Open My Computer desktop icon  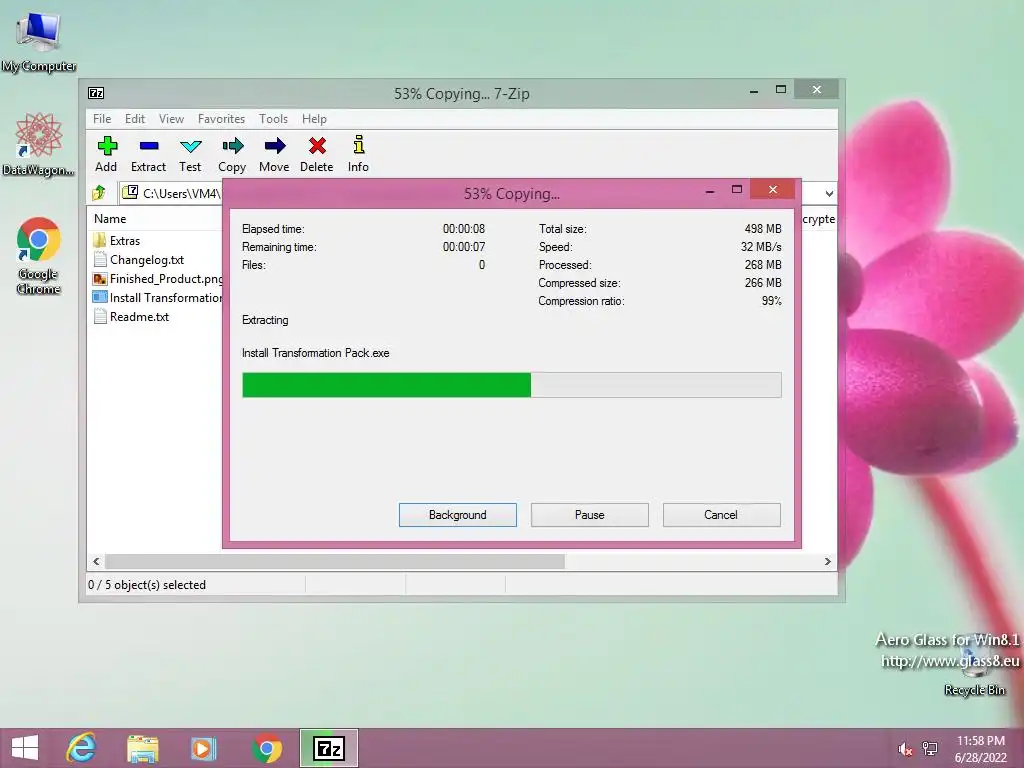tap(39, 41)
